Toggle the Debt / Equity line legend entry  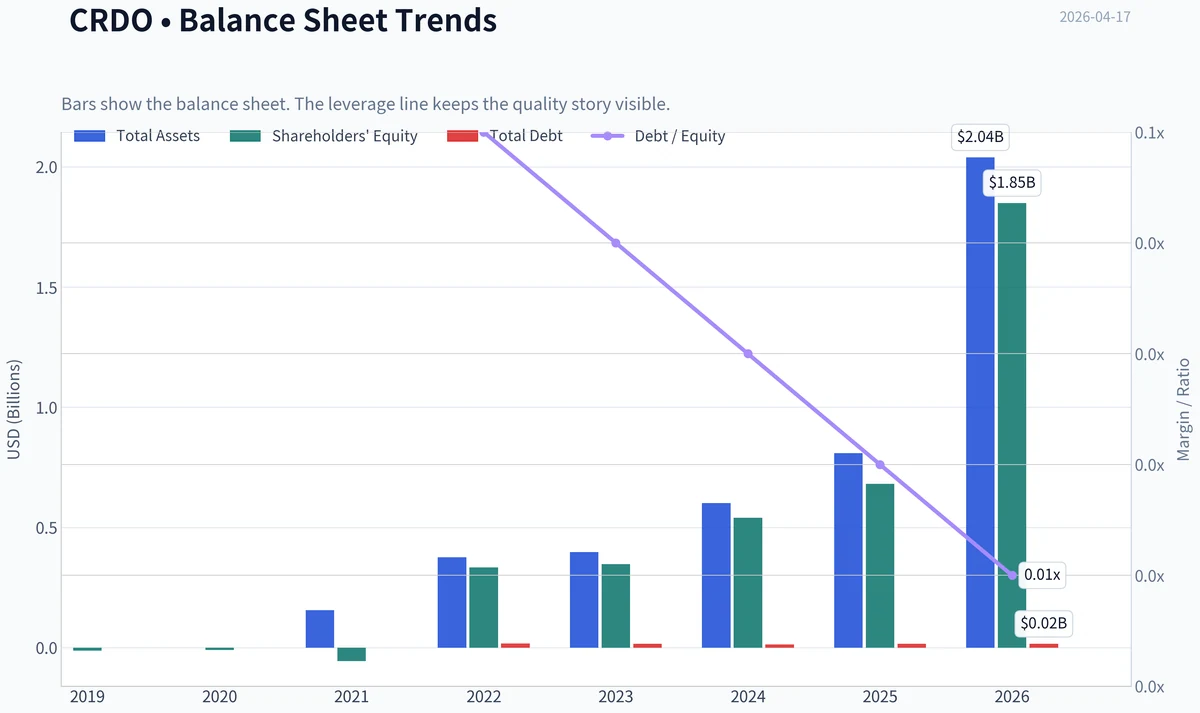click(x=659, y=136)
